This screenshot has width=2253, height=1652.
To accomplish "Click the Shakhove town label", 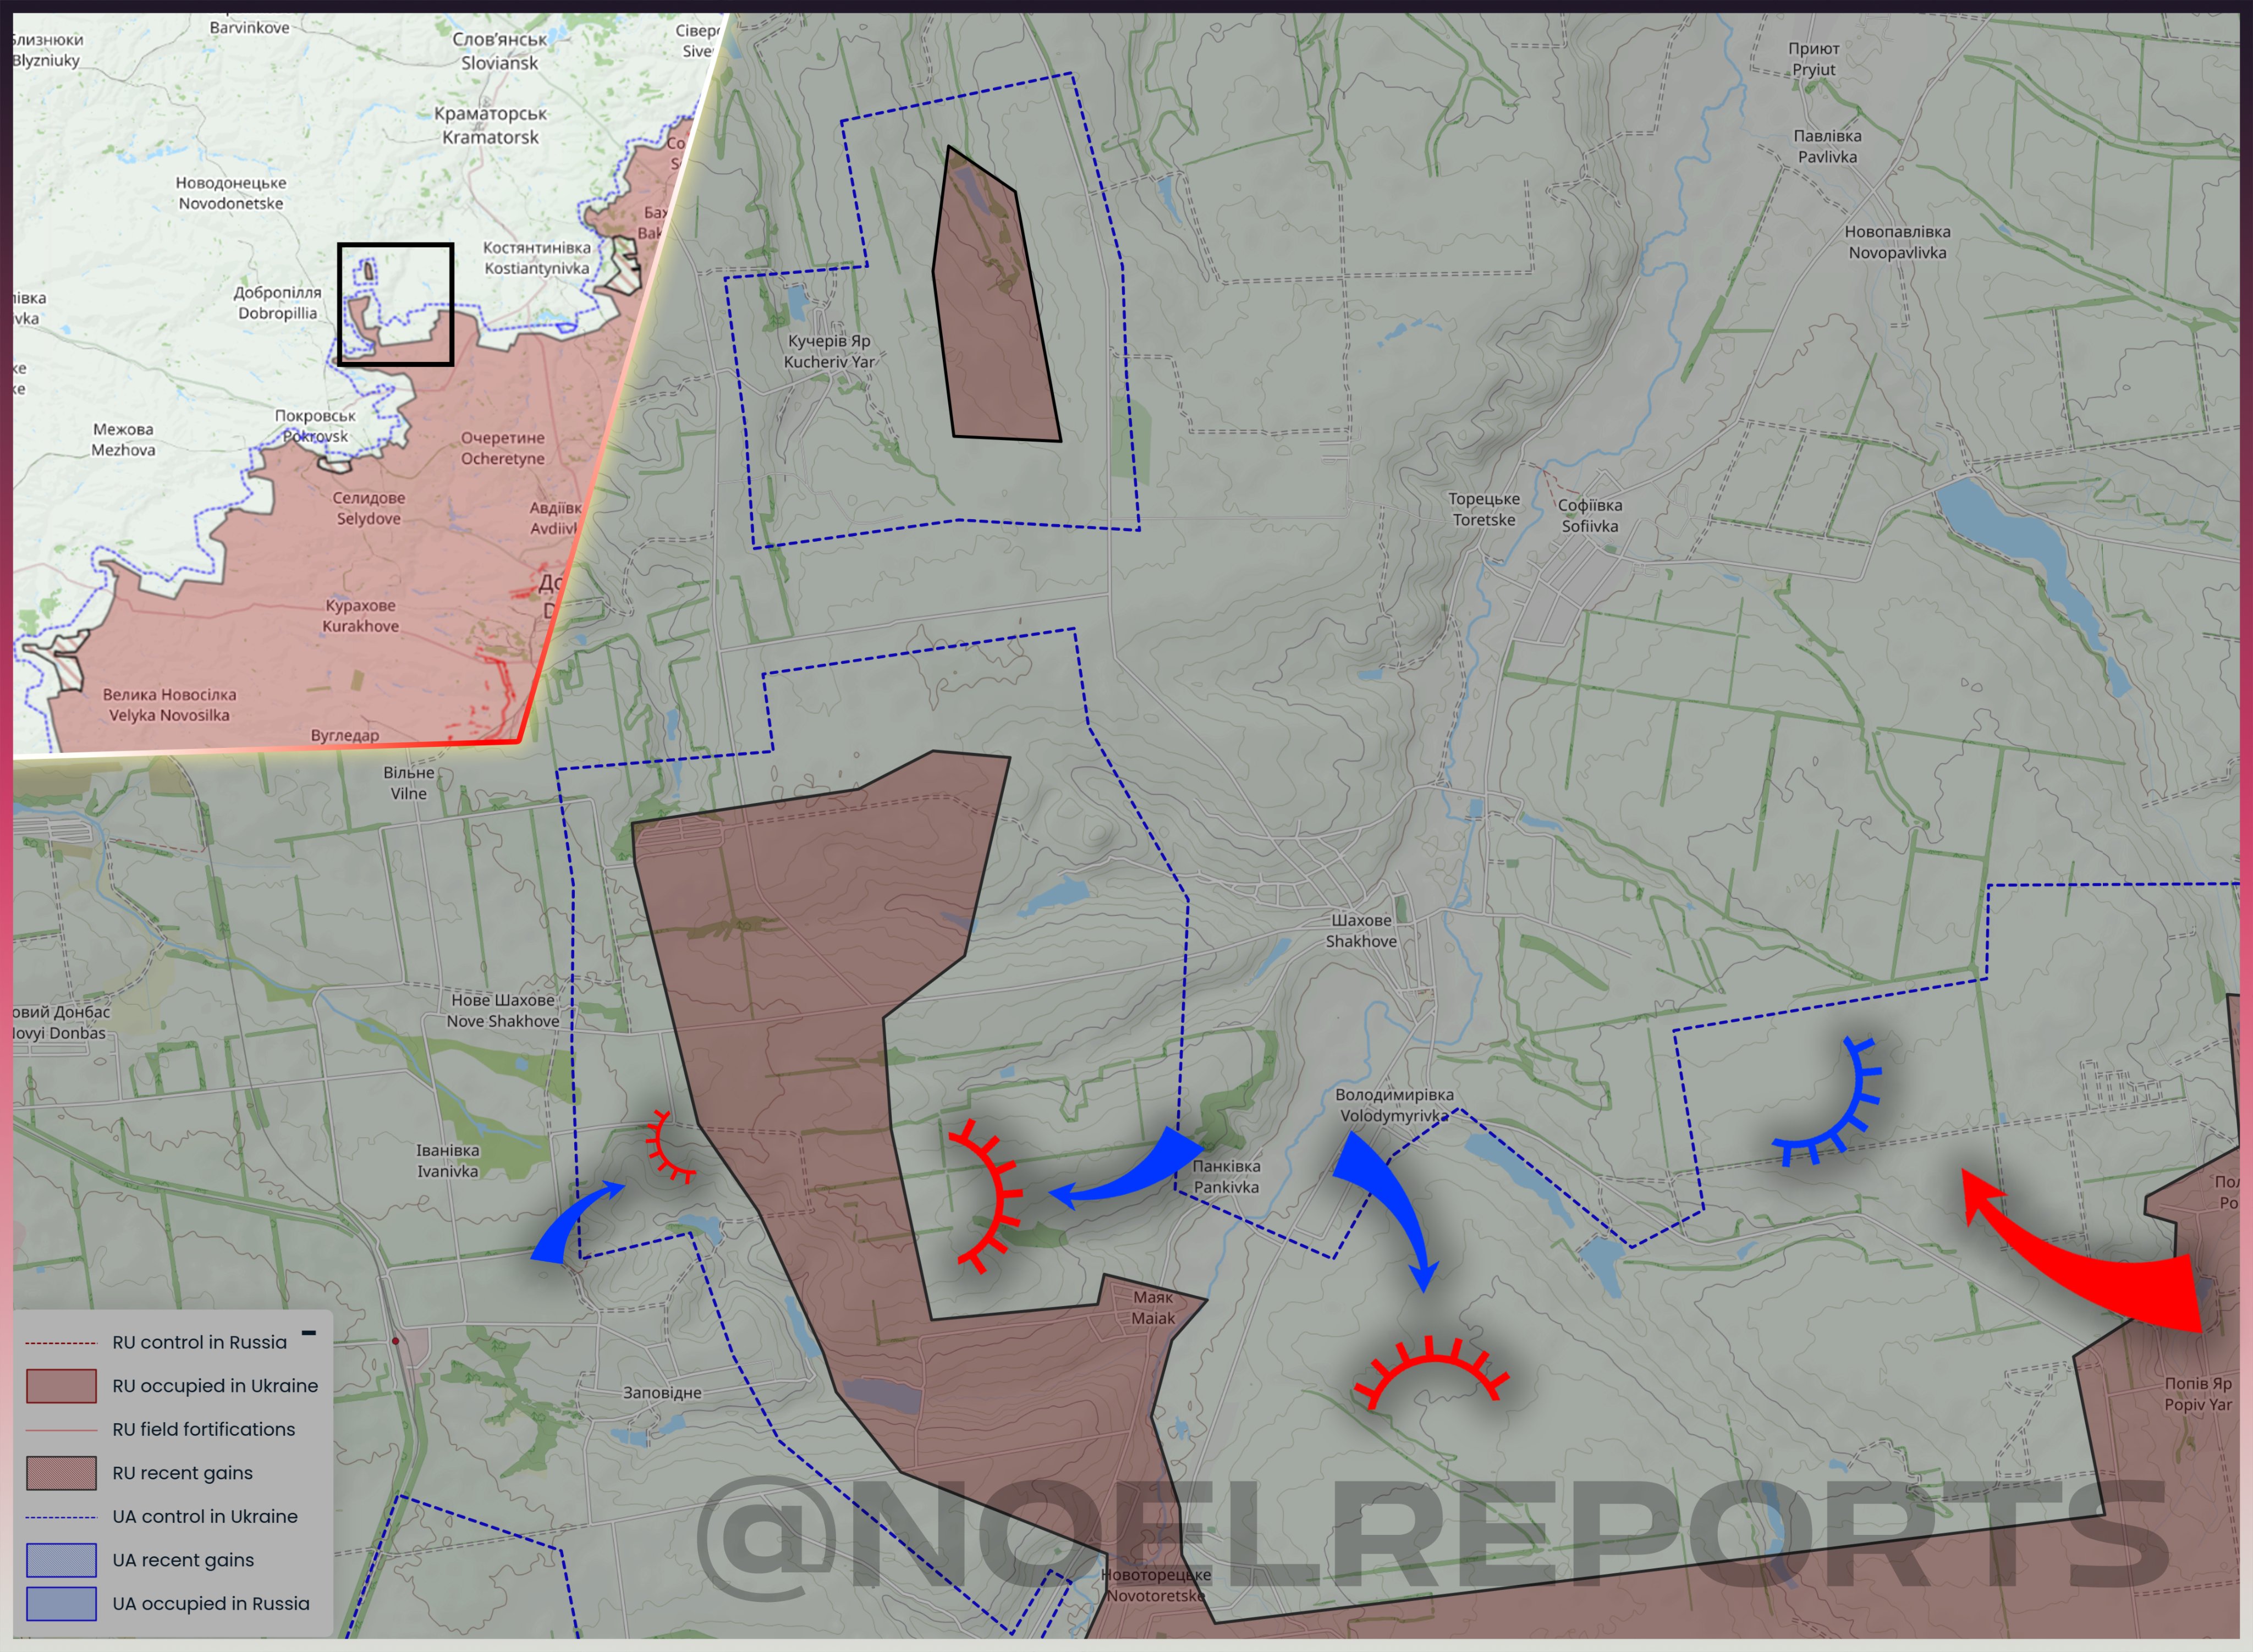I will click(x=1361, y=931).
